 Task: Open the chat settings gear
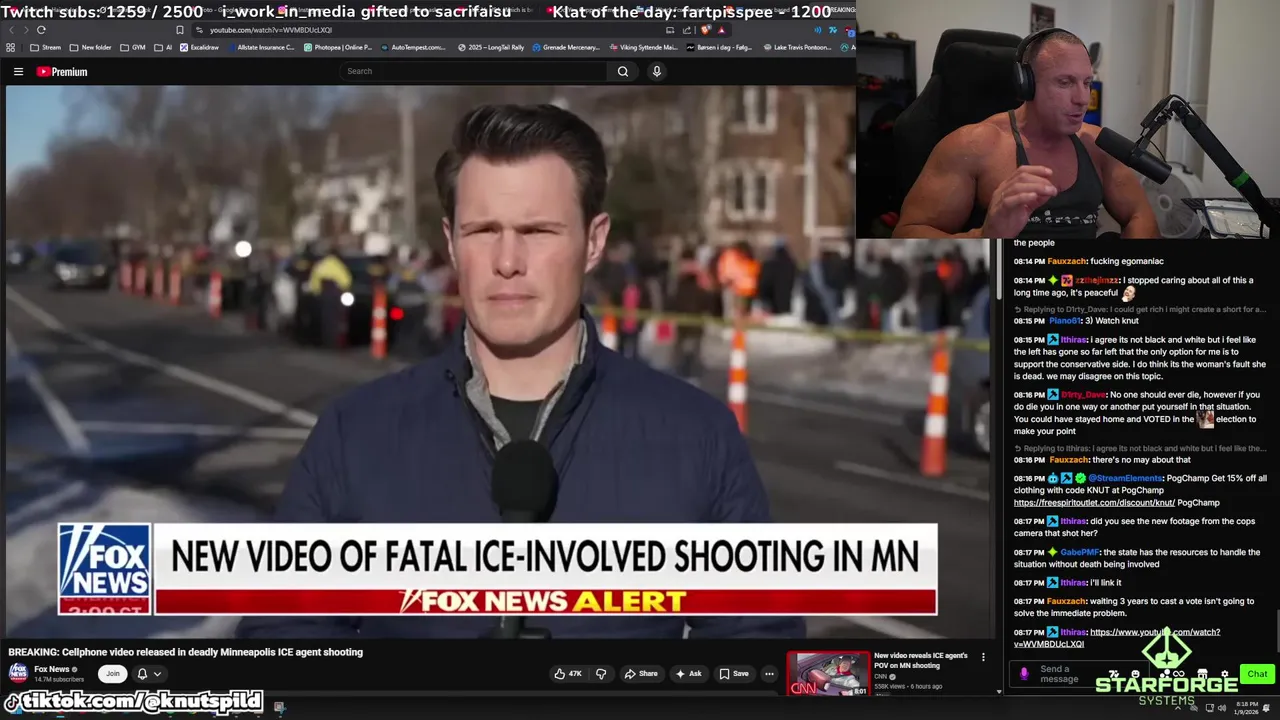coord(1225,674)
